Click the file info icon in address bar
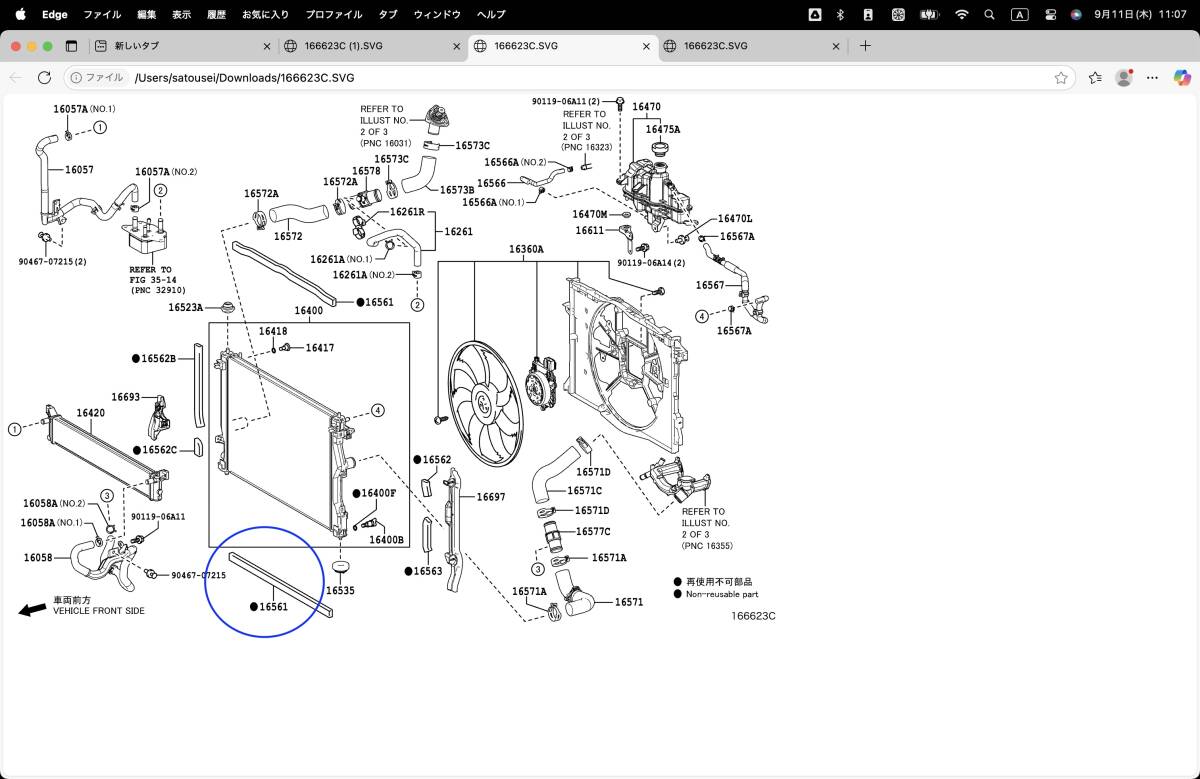Screen dimensions: 1200x779 point(97,78)
